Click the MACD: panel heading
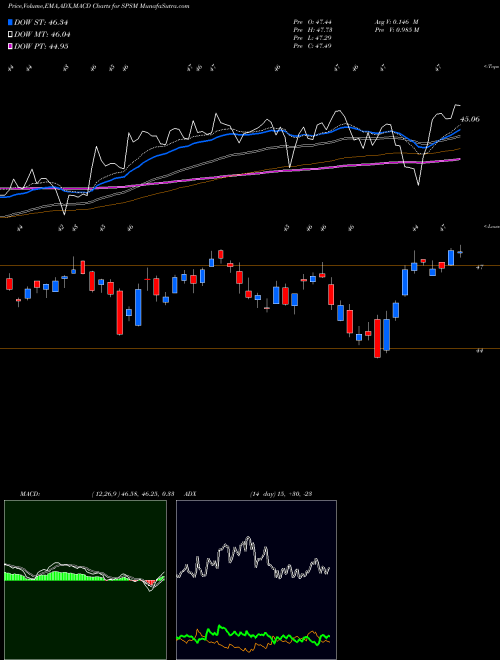500x660 pixels. pyautogui.click(x=29, y=494)
